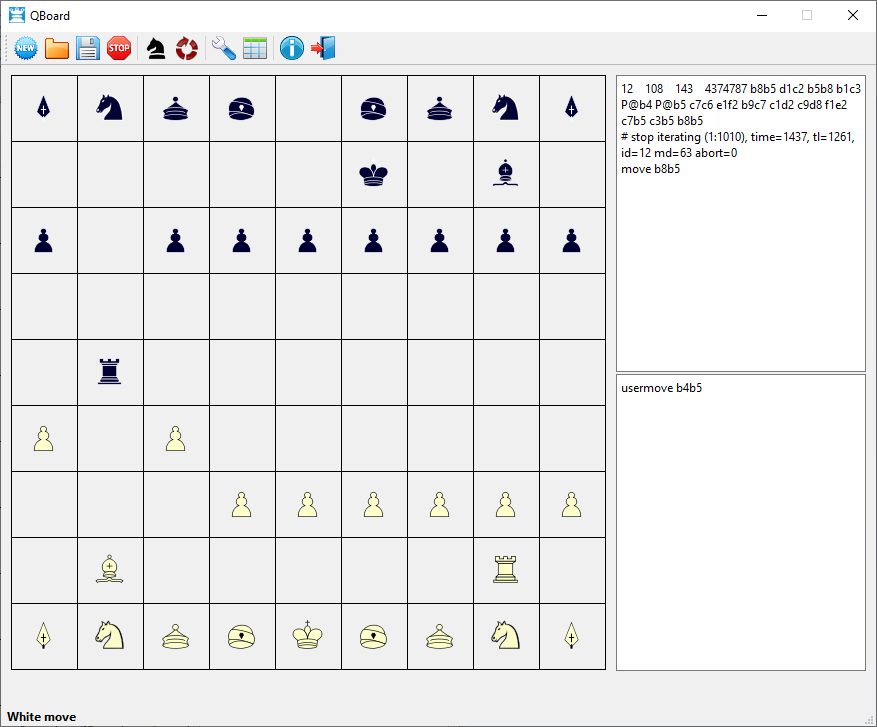Select the black king piece
This screenshot has width=877, height=727.
pyautogui.click(x=374, y=174)
